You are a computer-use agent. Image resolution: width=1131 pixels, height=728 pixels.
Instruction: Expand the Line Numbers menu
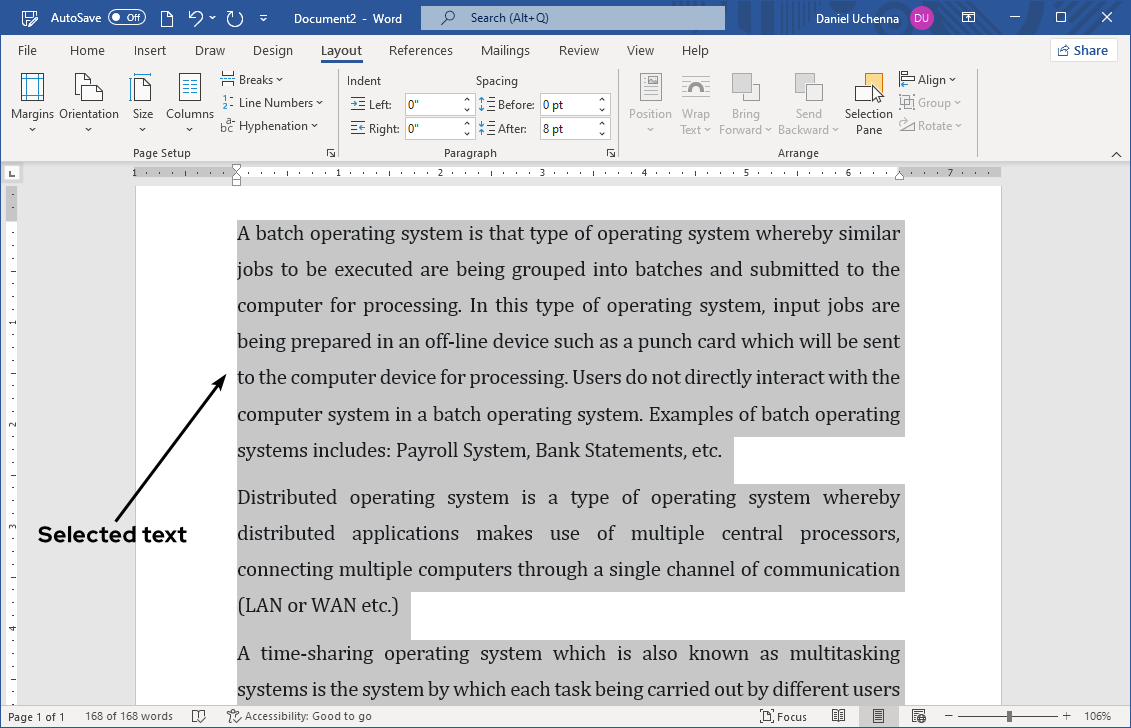(x=274, y=102)
